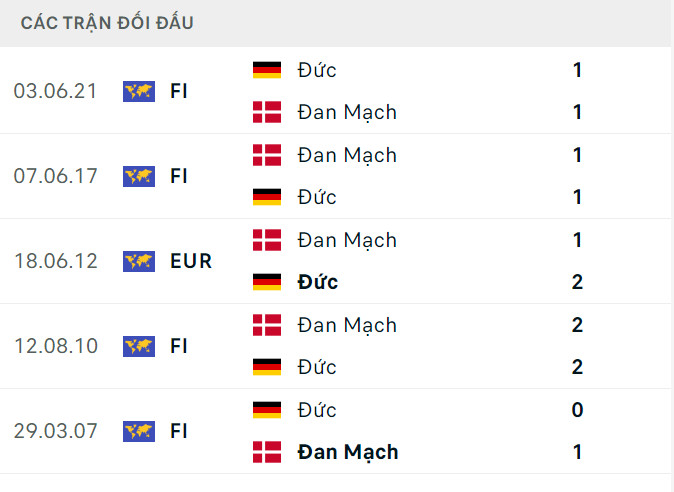This screenshot has height=492, width=674.
Task: Click the world map icon beside 29.03.07
Action: [x=139, y=431]
